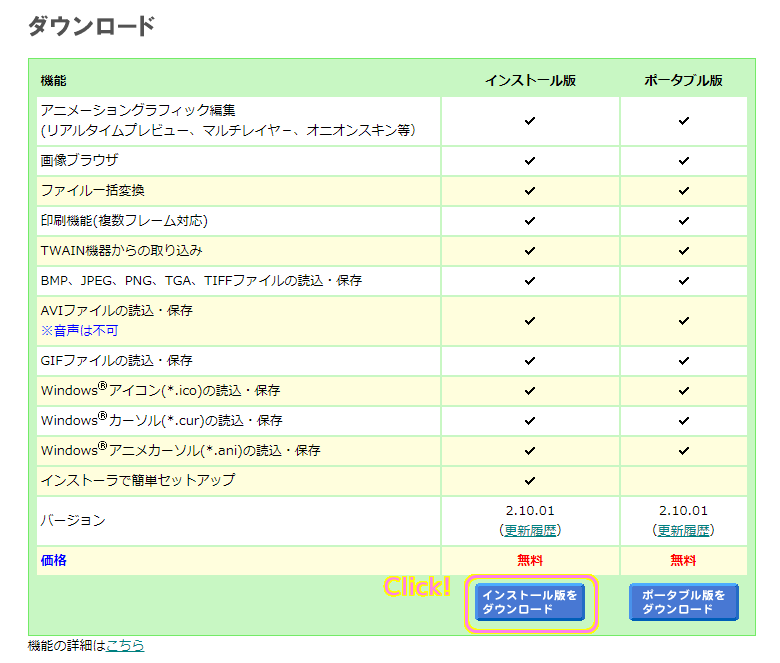Click the checkmark in the インストーラで簡単セットアップ row

point(530,480)
